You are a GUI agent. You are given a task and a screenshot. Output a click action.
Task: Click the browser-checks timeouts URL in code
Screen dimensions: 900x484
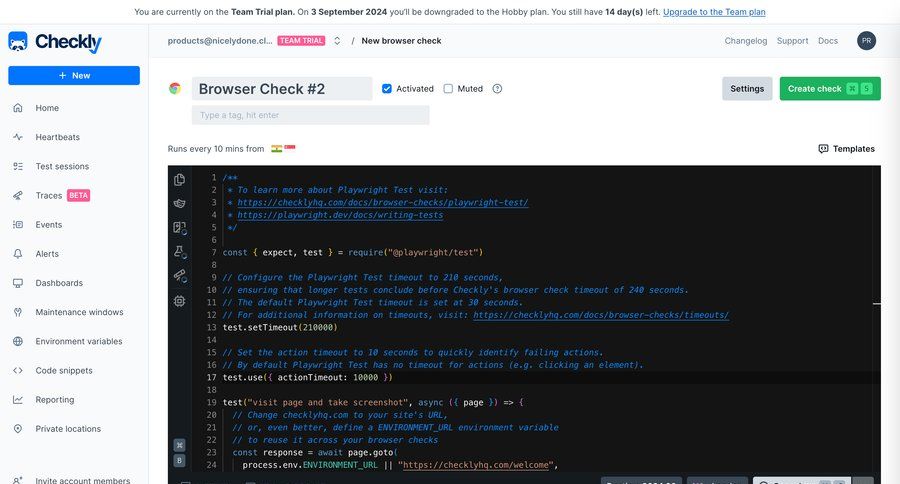601,315
